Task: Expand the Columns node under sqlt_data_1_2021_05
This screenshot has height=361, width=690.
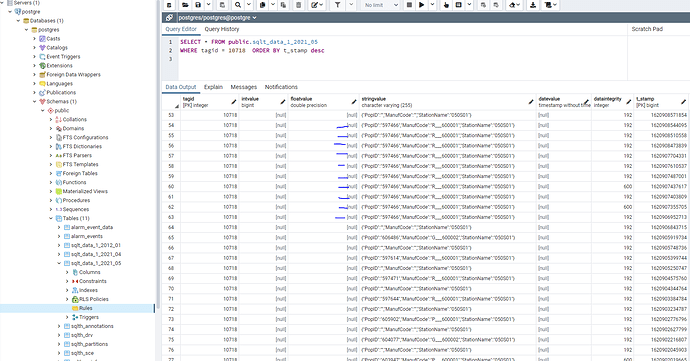Action: (67, 272)
